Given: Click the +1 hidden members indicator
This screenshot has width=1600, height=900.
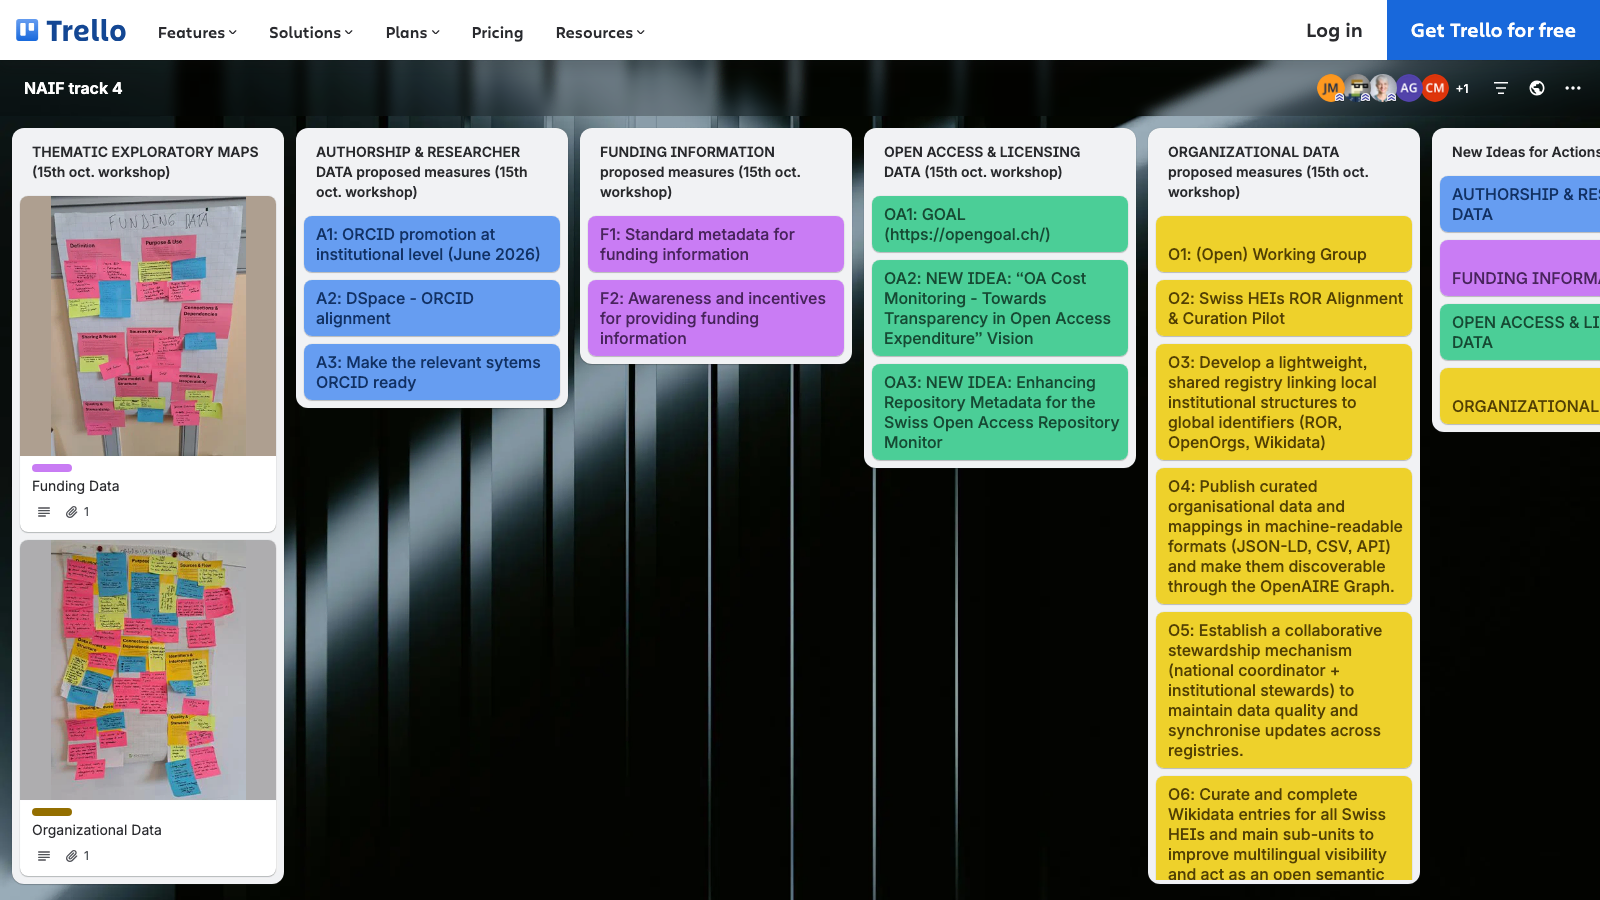Looking at the screenshot, I should pyautogui.click(x=1462, y=88).
